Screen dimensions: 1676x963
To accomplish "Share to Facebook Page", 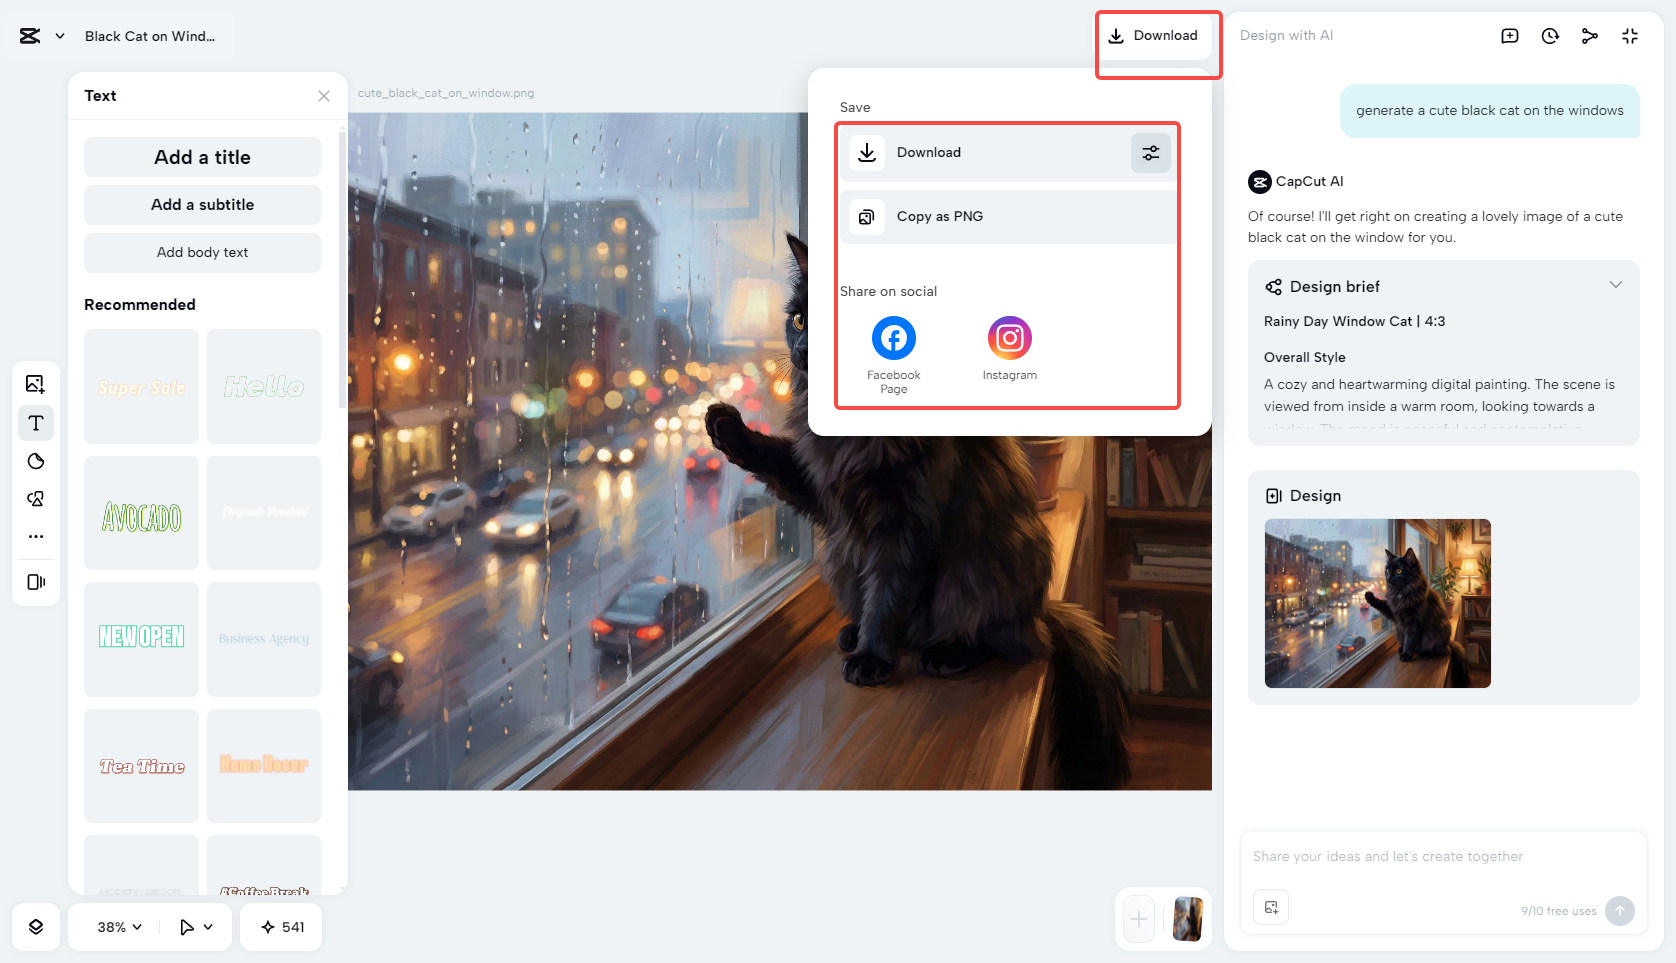I will (894, 355).
